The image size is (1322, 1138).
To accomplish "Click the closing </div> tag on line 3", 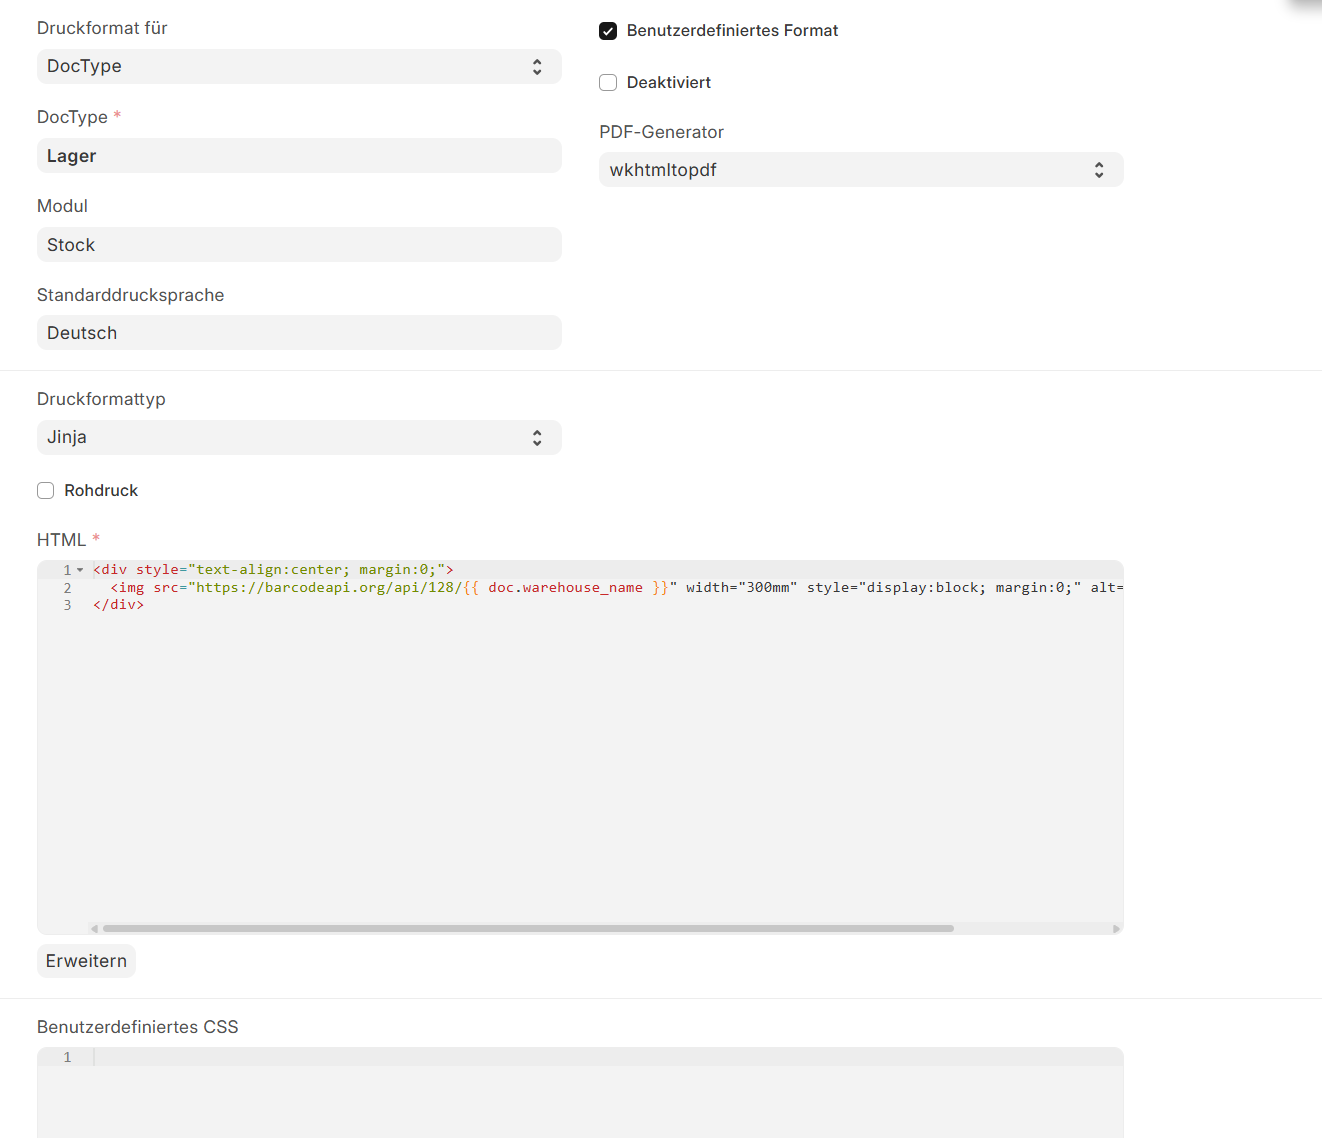I will 119,605.
